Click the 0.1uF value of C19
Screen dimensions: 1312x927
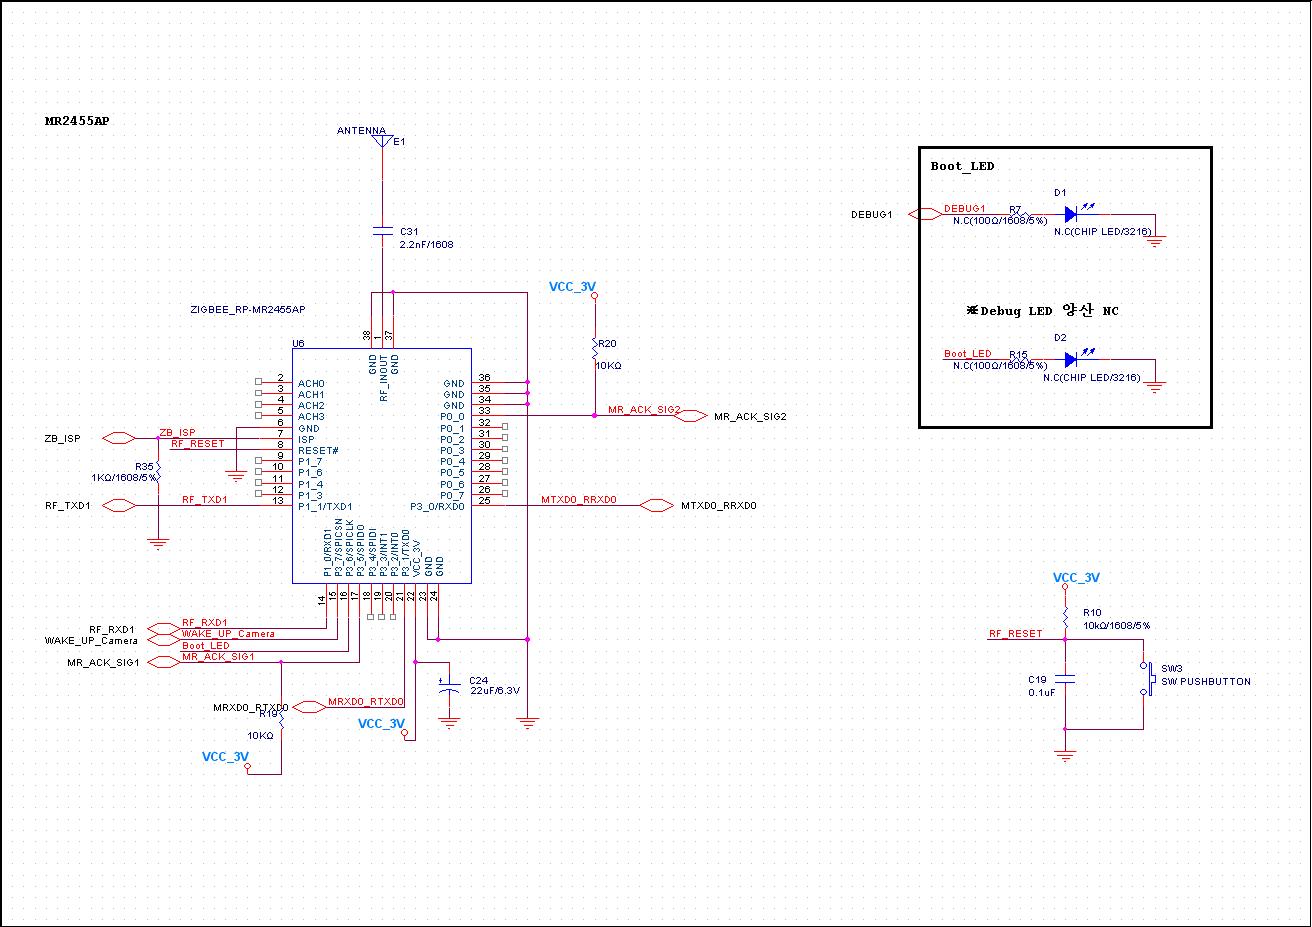point(1042,692)
